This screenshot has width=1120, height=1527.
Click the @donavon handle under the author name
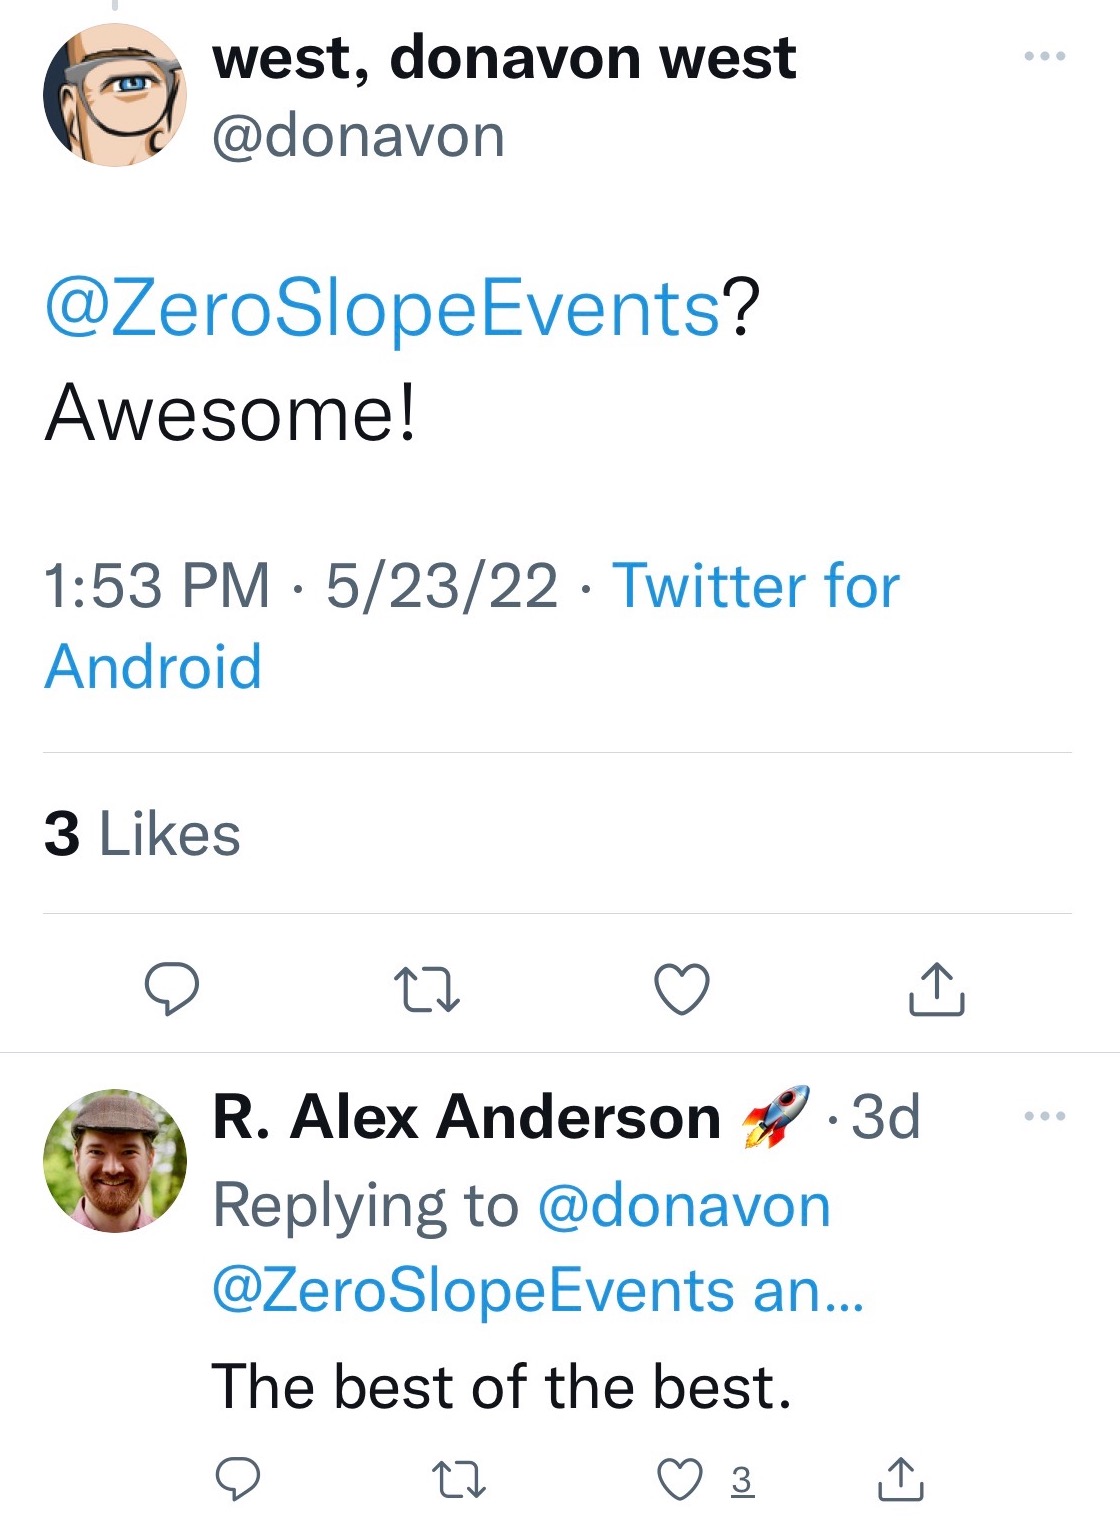pos(358,136)
